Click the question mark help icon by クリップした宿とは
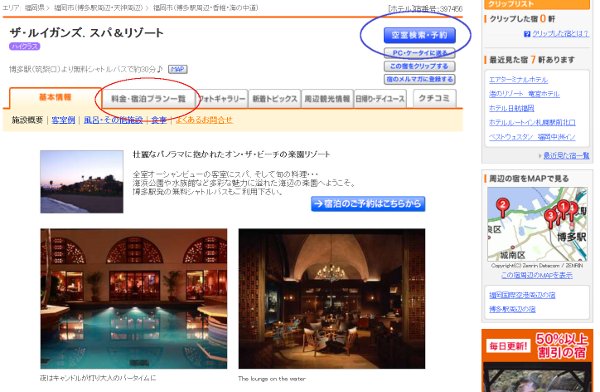The width and height of the screenshot is (600, 392). click(527, 34)
